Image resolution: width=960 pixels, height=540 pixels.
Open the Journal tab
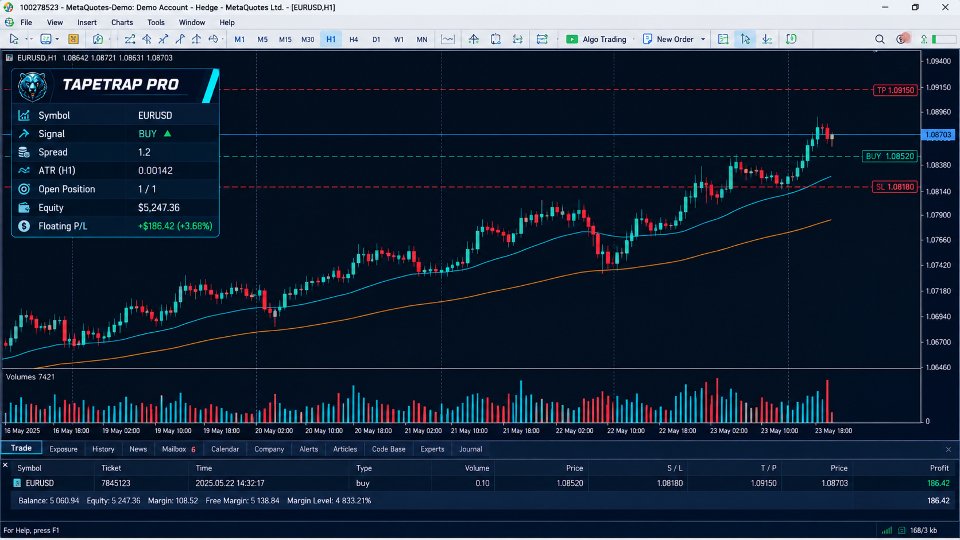(470, 449)
